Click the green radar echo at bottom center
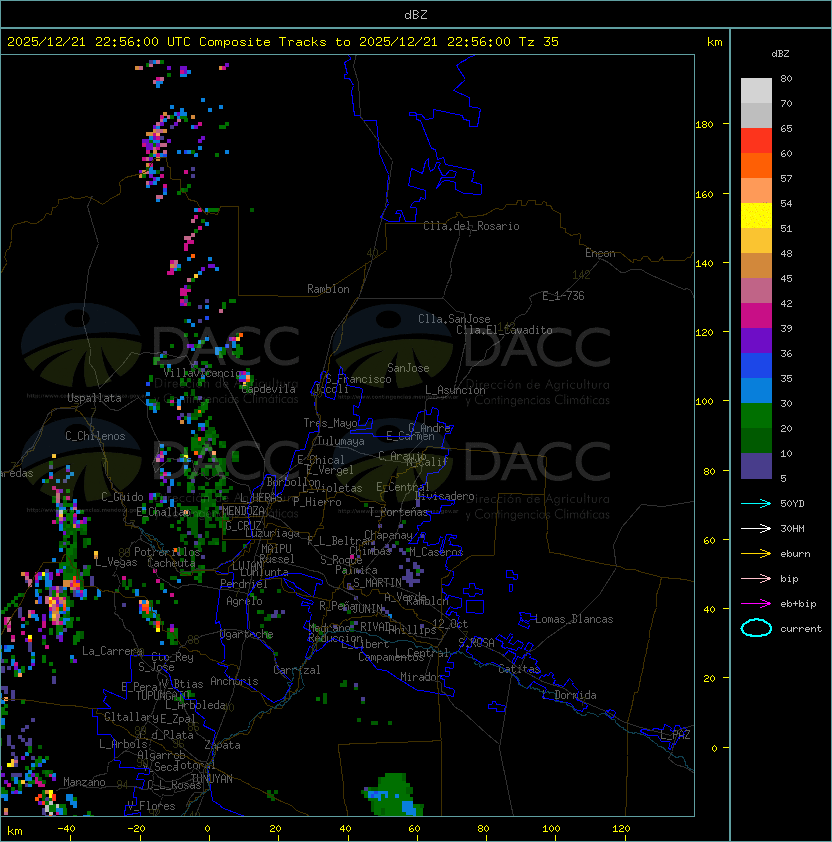 pyautogui.click(x=394, y=795)
